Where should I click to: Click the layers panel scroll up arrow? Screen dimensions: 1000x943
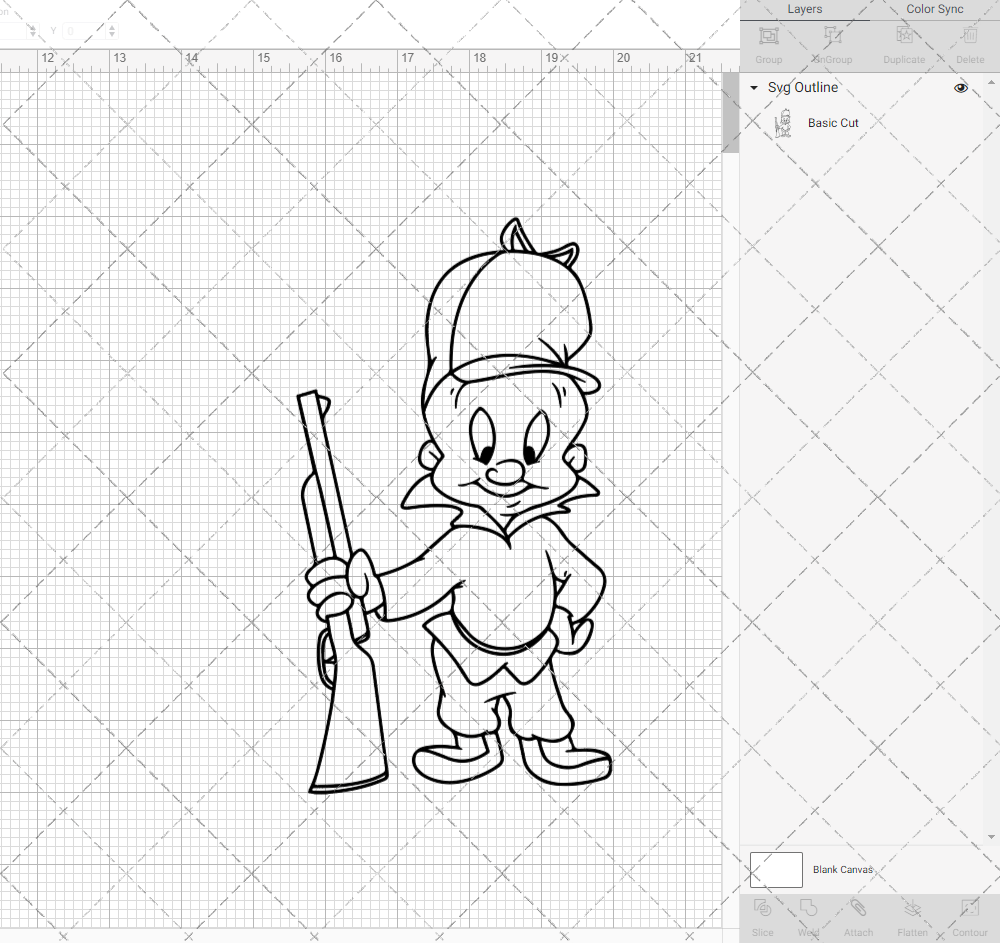point(990,83)
